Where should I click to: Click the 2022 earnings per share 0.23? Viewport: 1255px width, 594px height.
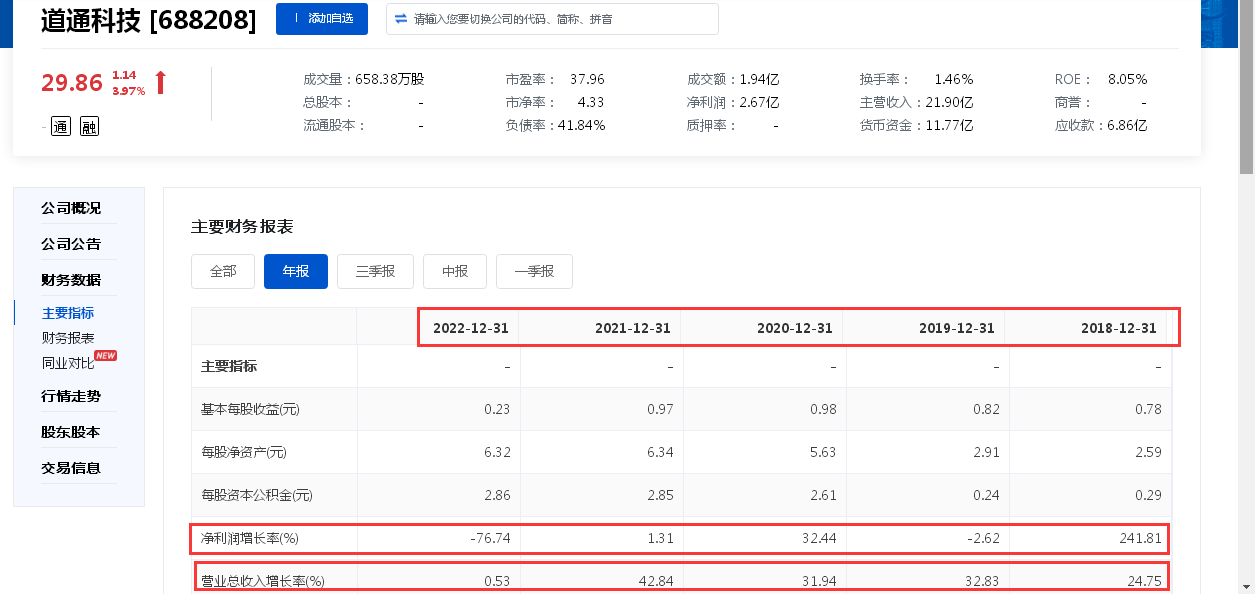[x=497, y=409]
